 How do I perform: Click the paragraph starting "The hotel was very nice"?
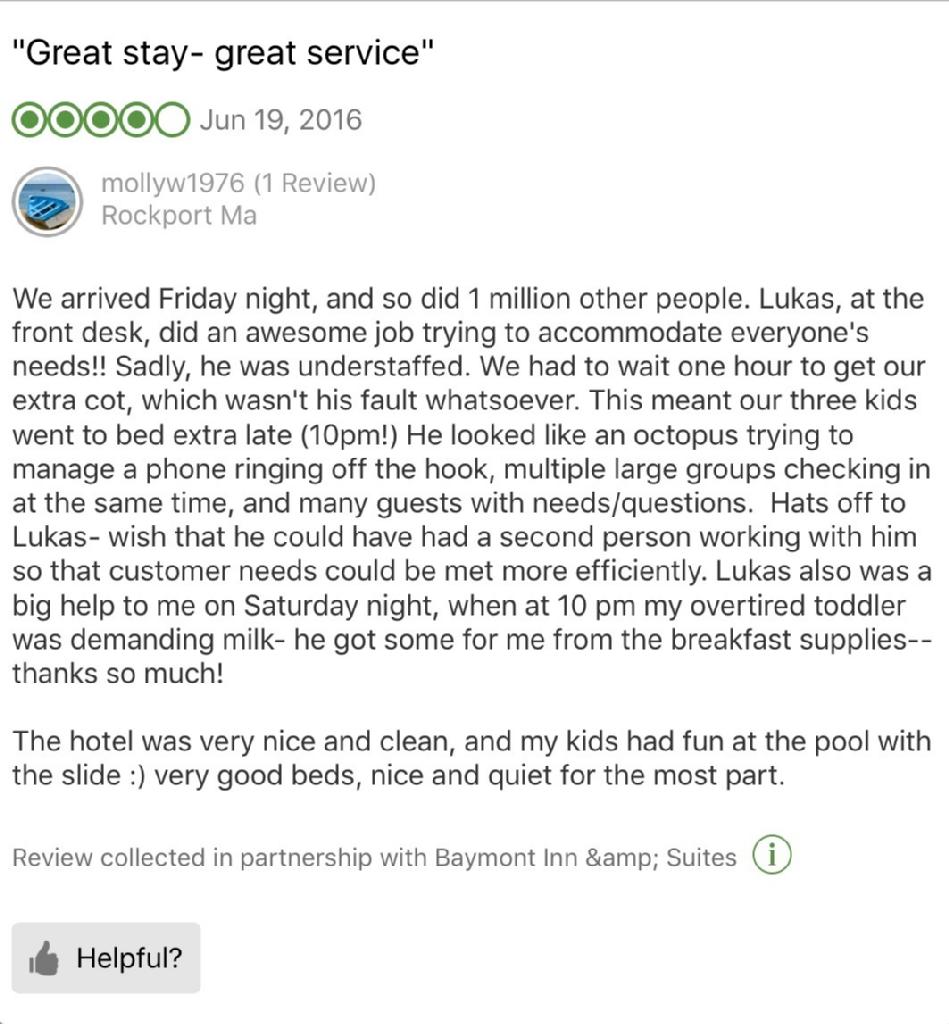point(470,758)
